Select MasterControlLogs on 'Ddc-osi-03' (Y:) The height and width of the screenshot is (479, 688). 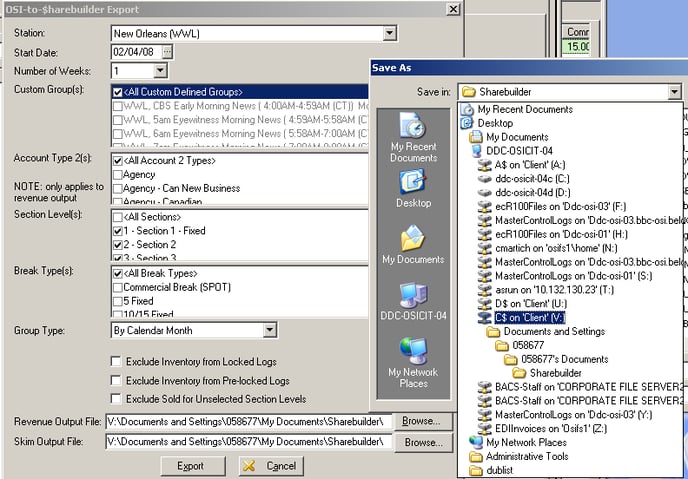pyautogui.click(x=564, y=415)
